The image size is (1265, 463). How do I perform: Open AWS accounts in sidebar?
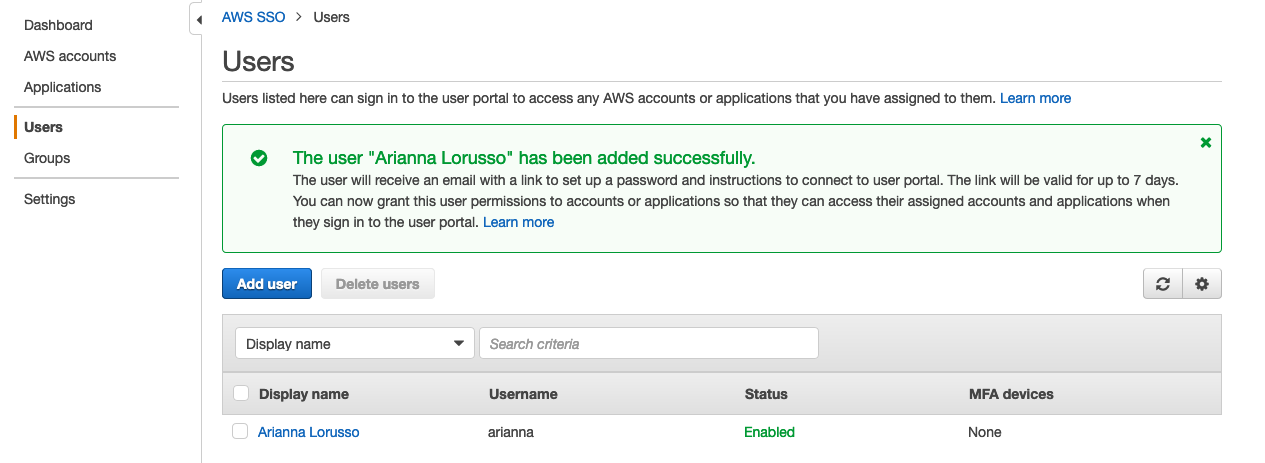tap(70, 56)
